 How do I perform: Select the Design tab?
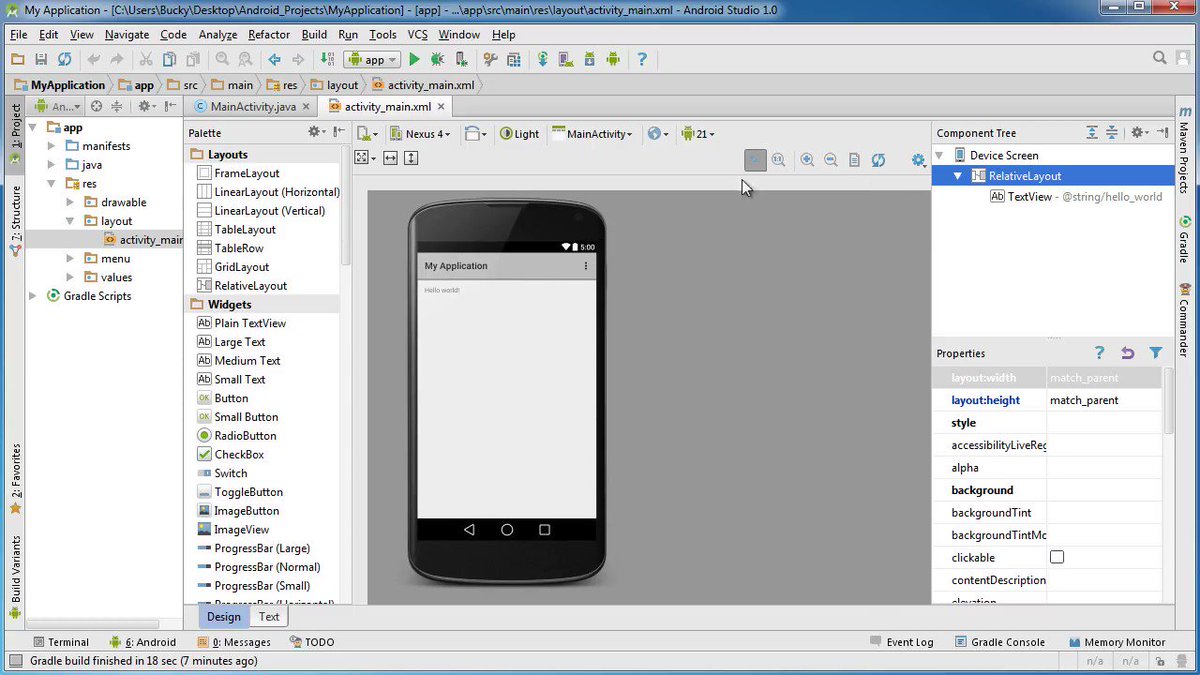click(223, 616)
